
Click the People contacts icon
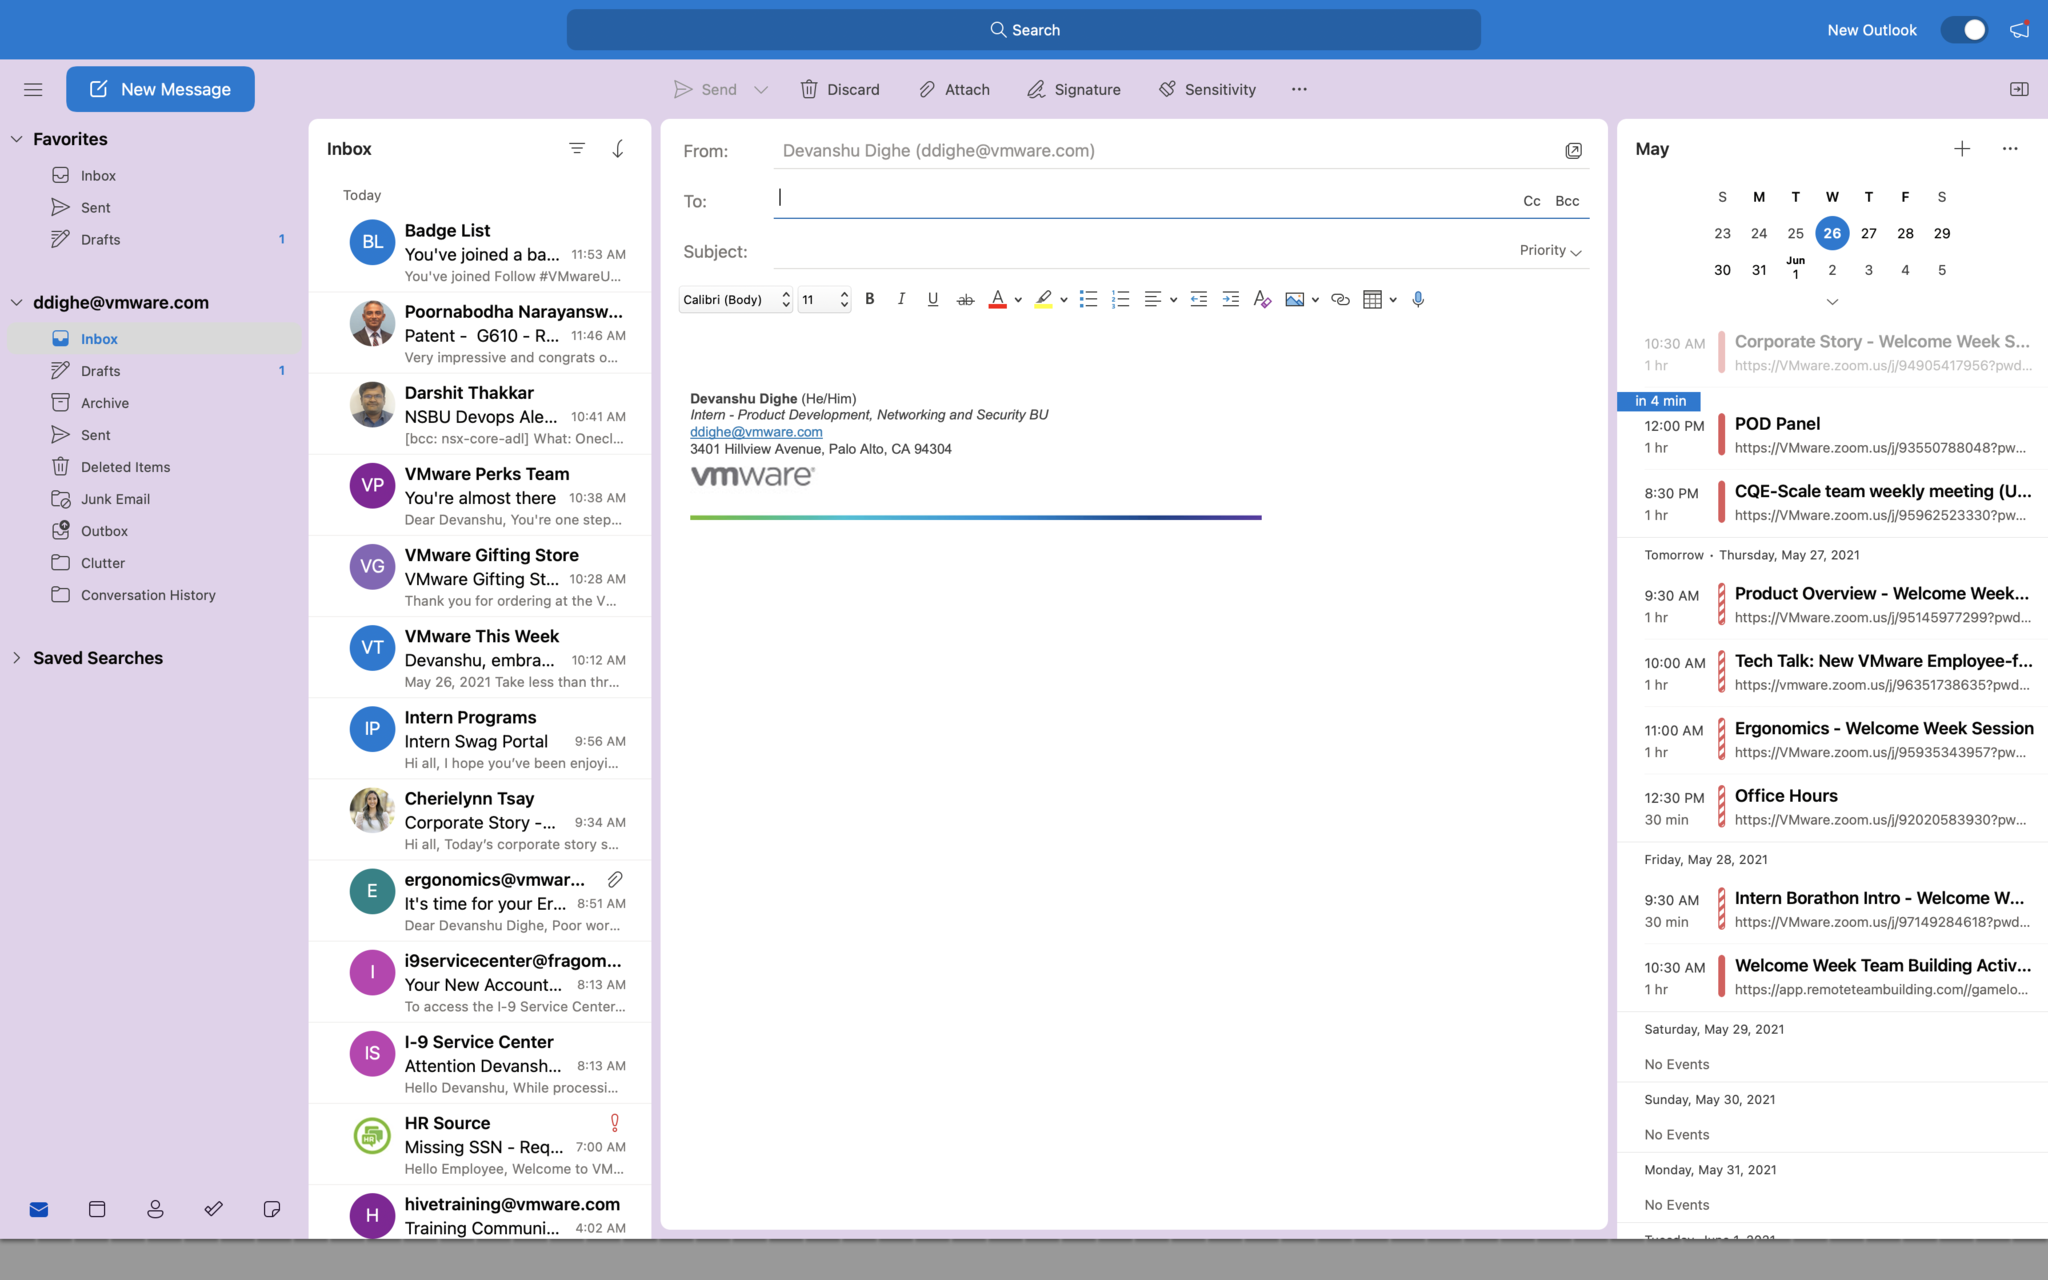(x=155, y=1209)
